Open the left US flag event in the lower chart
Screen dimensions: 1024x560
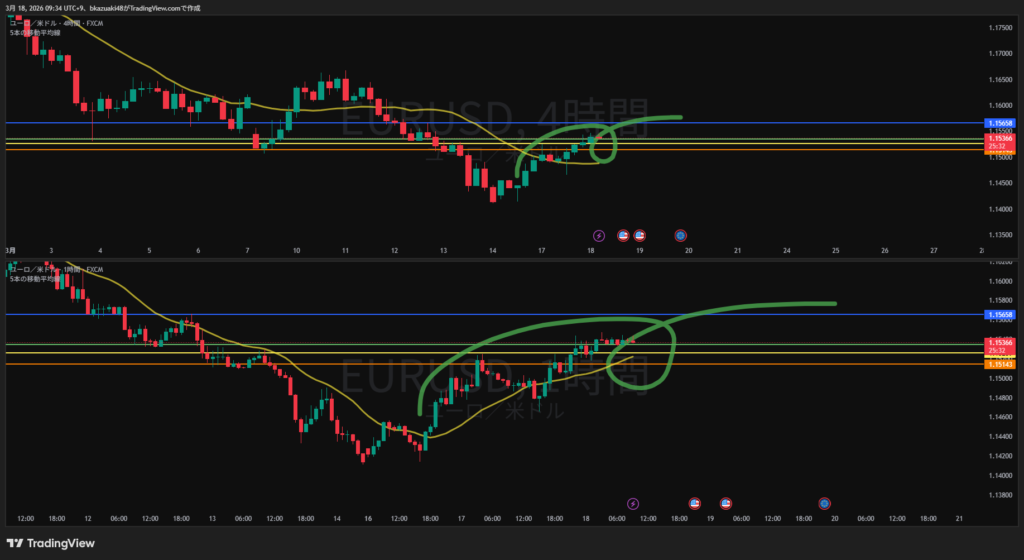(x=696, y=503)
